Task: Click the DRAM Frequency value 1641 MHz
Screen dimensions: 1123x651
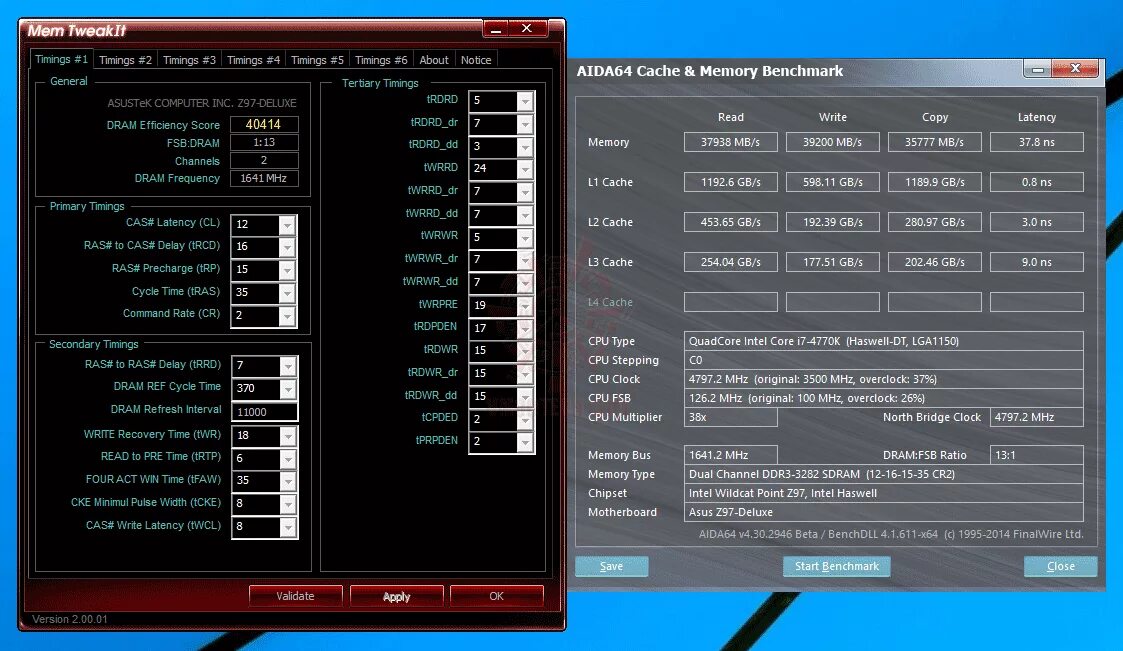Action: click(264, 178)
